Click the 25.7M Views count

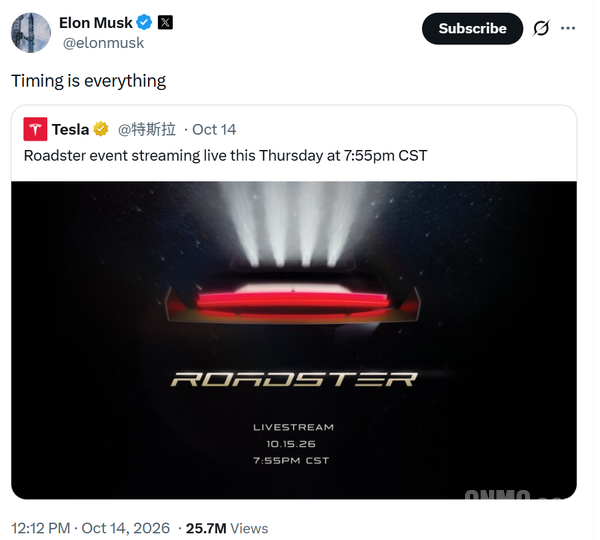click(x=227, y=529)
